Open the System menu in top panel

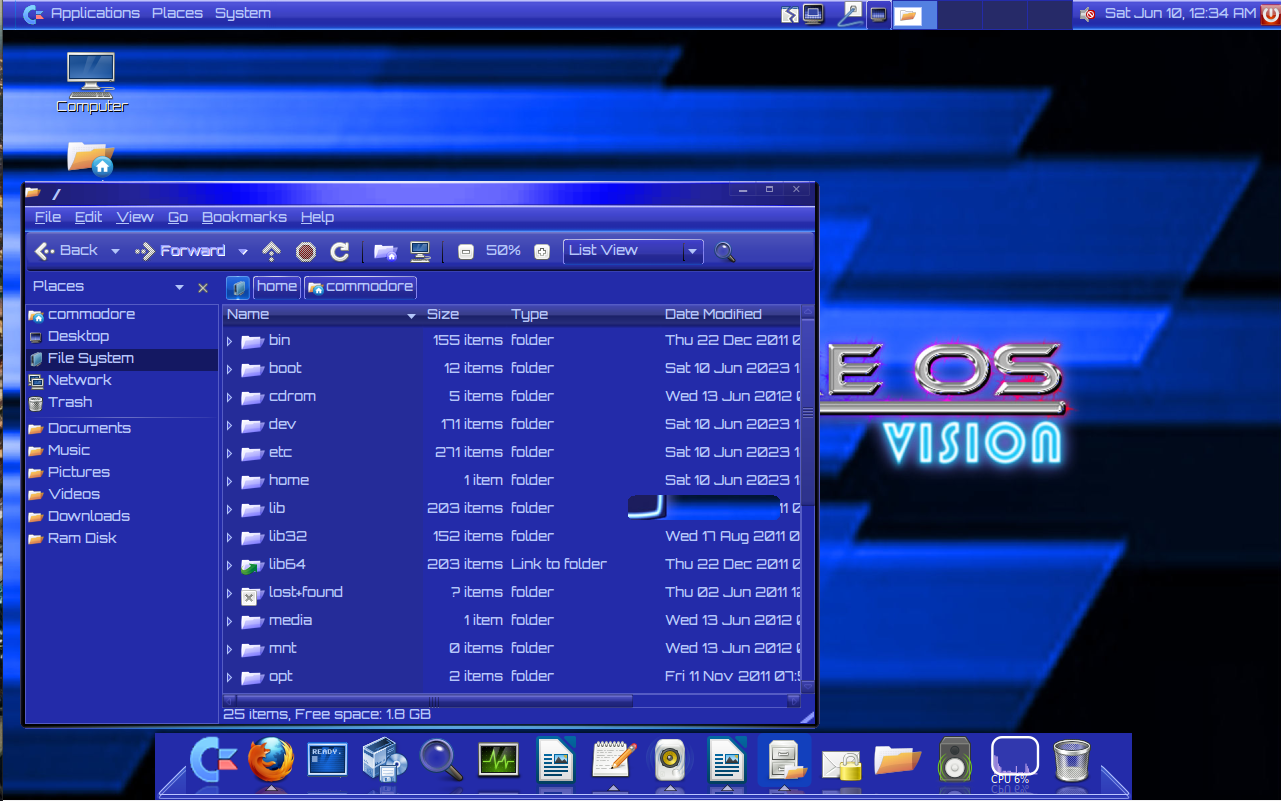(243, 13)
